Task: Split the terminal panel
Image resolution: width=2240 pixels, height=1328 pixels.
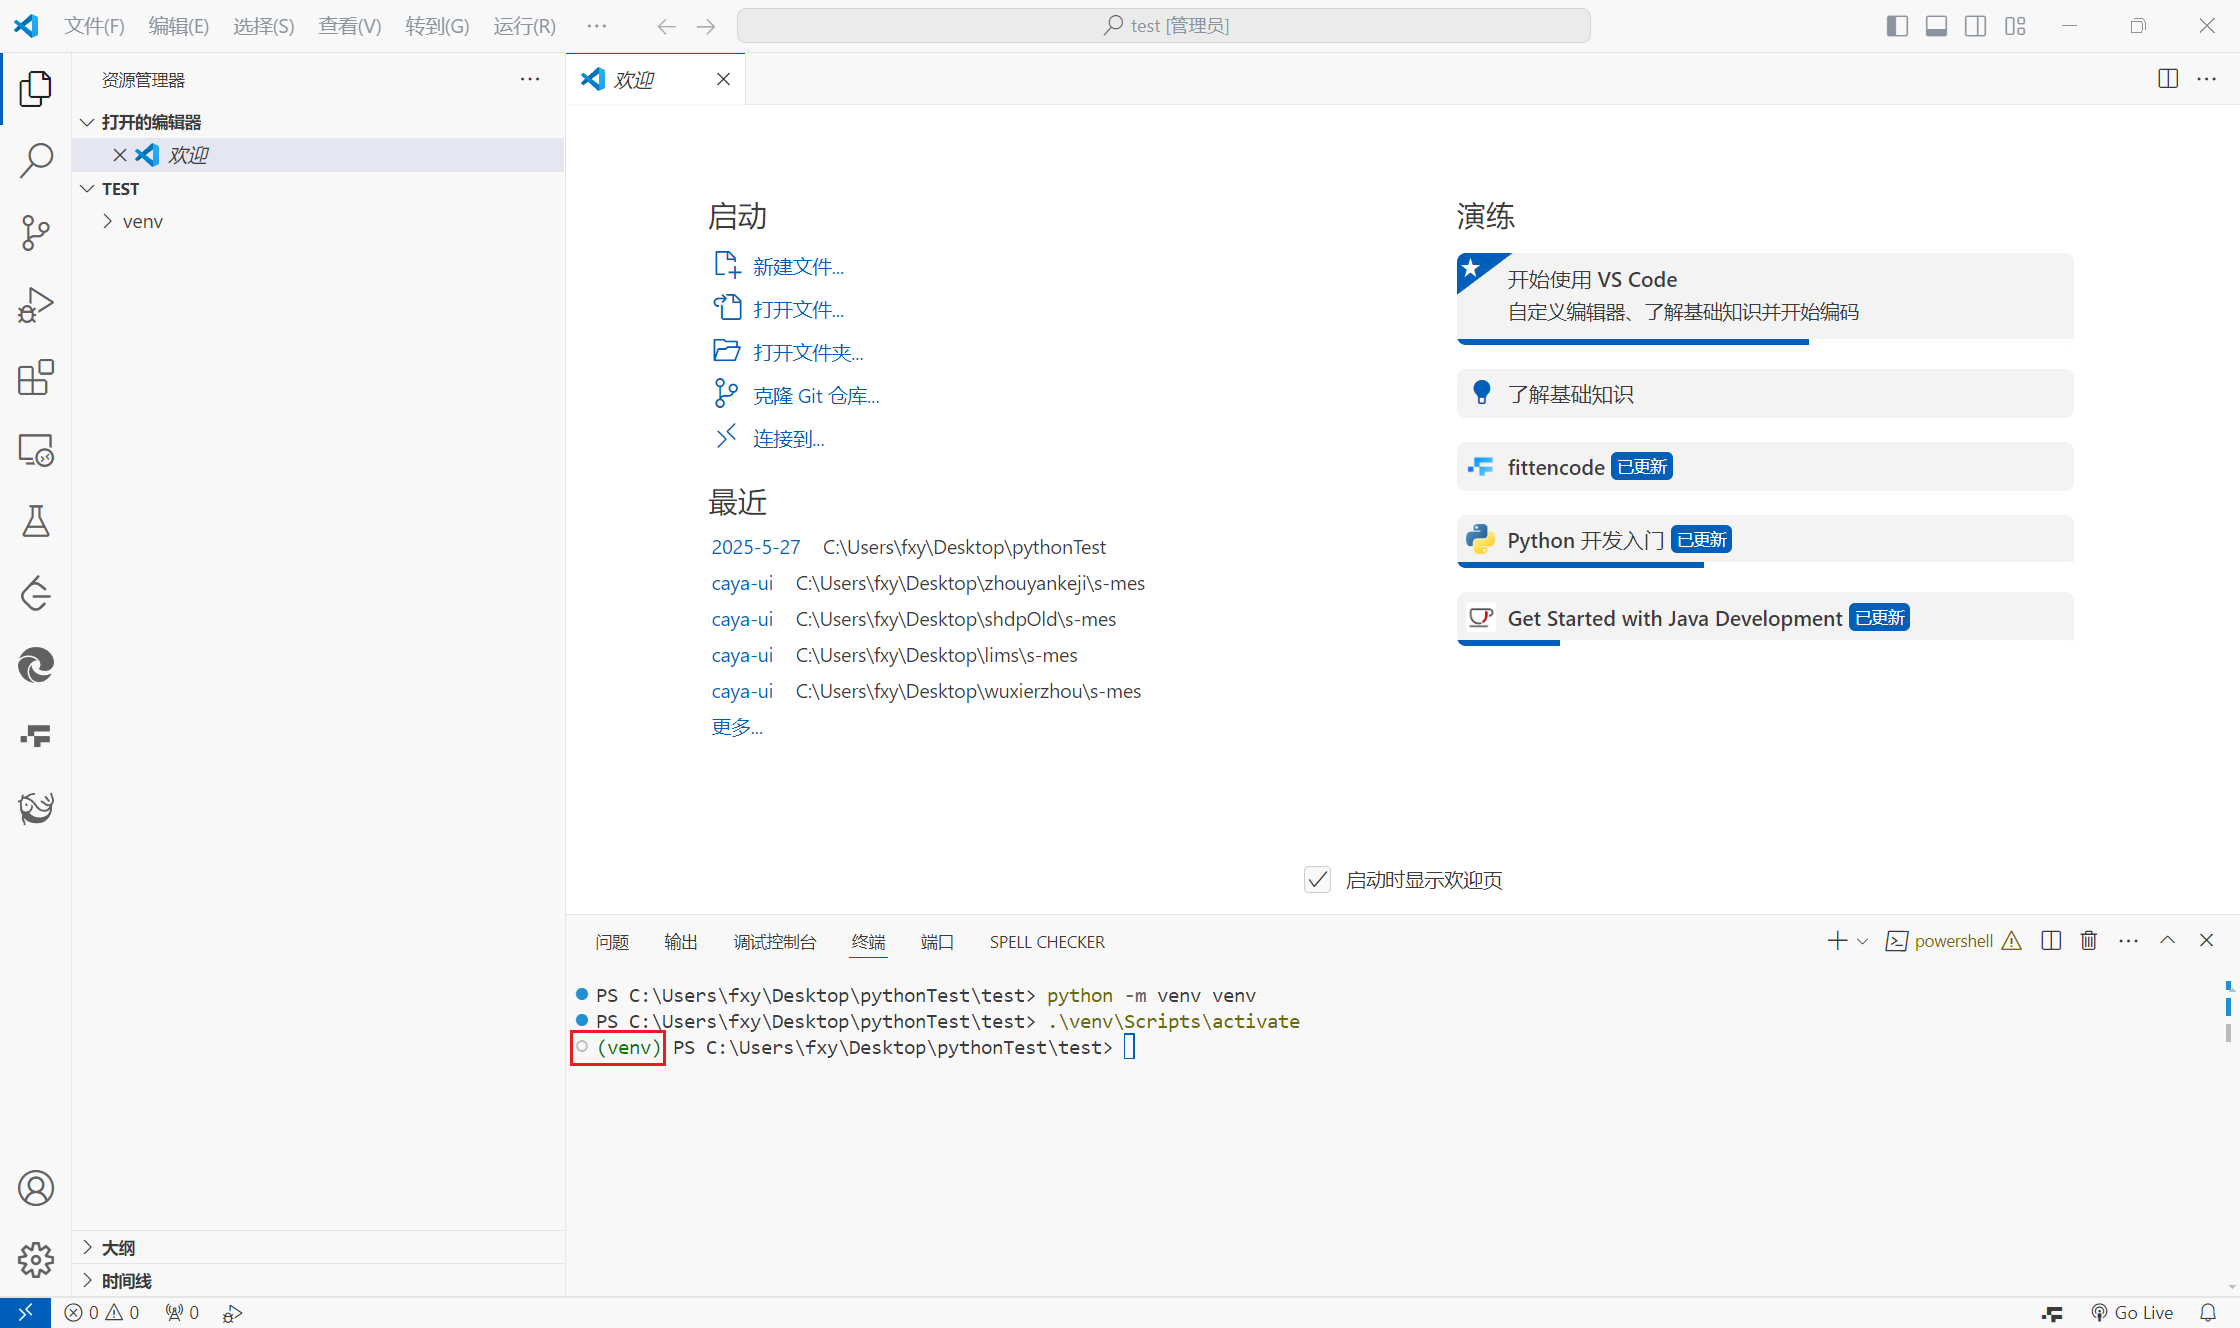Action: [2051, 940]
